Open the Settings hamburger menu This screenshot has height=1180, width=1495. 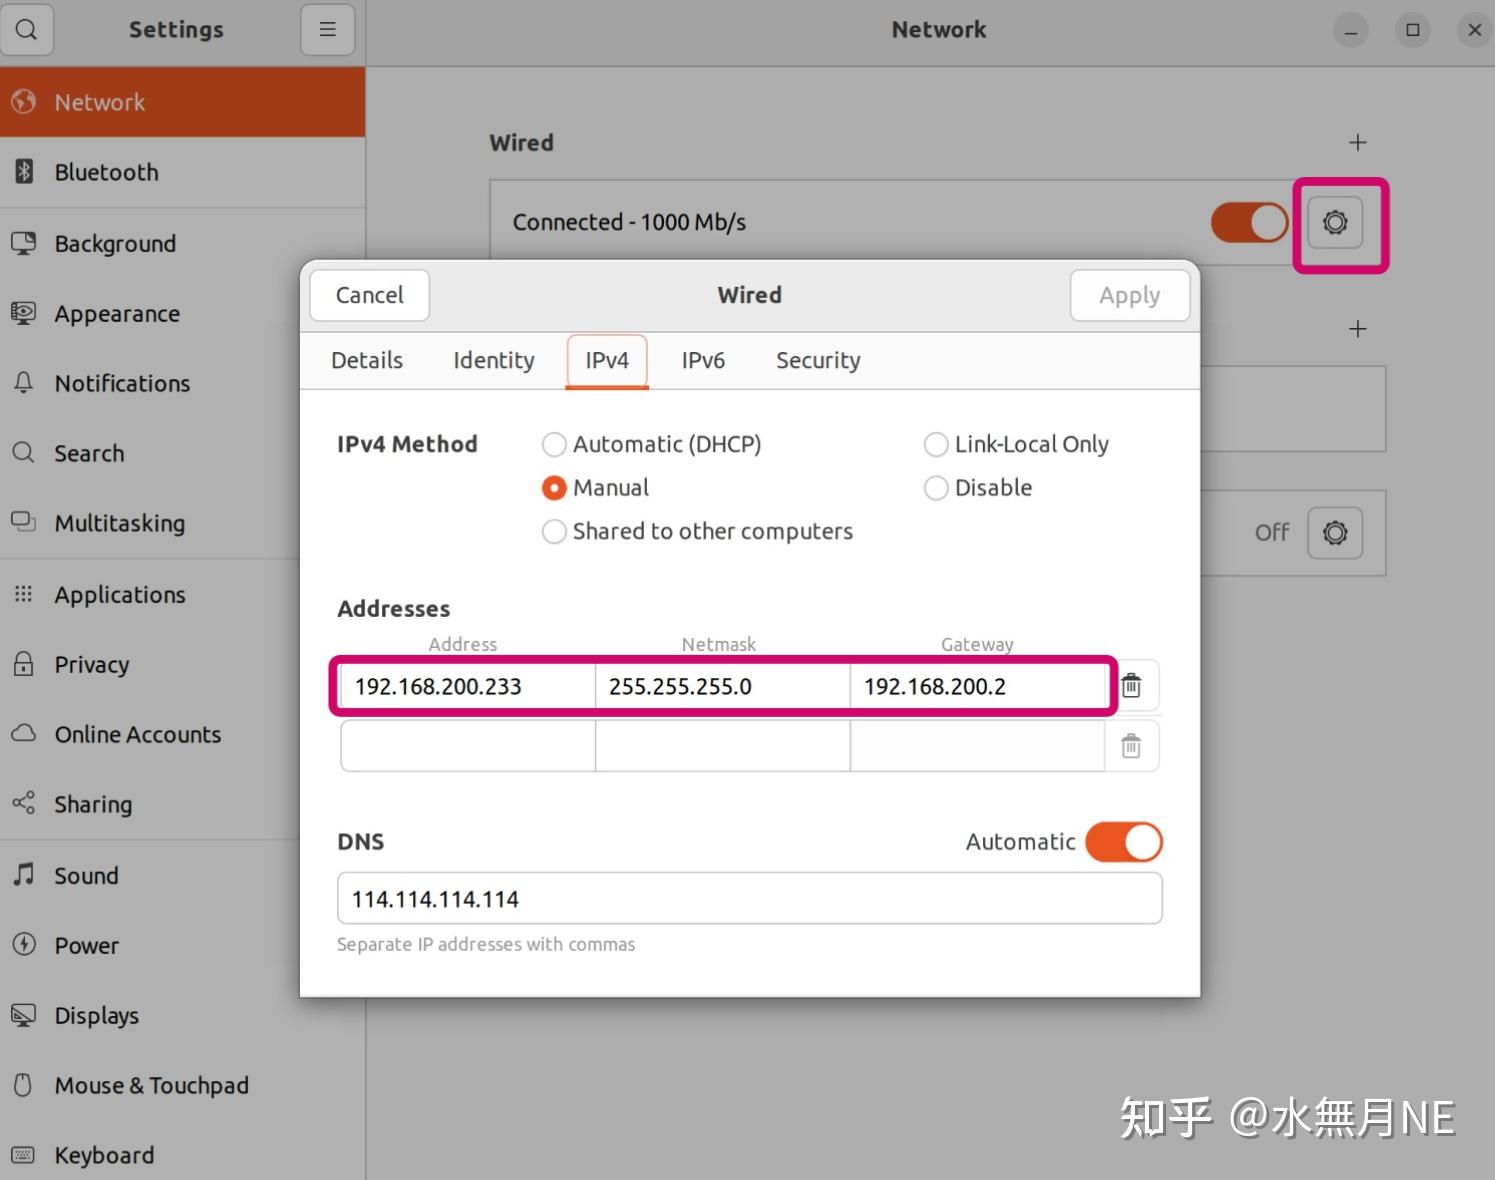pyautogui.click(x=327, y=29)
